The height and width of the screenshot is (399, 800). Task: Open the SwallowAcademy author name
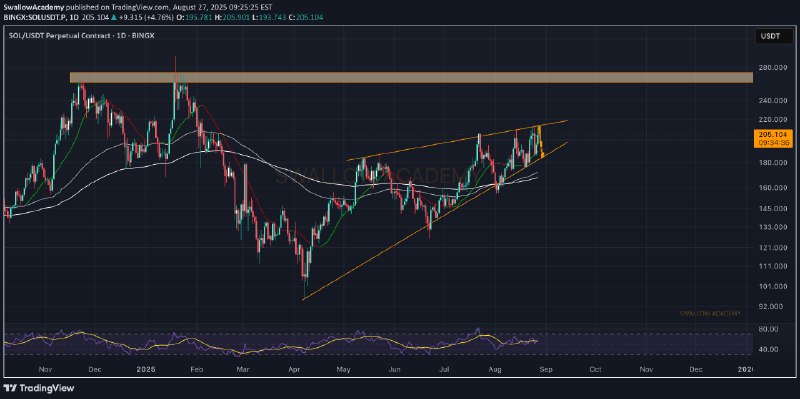[x=33, y=8]
